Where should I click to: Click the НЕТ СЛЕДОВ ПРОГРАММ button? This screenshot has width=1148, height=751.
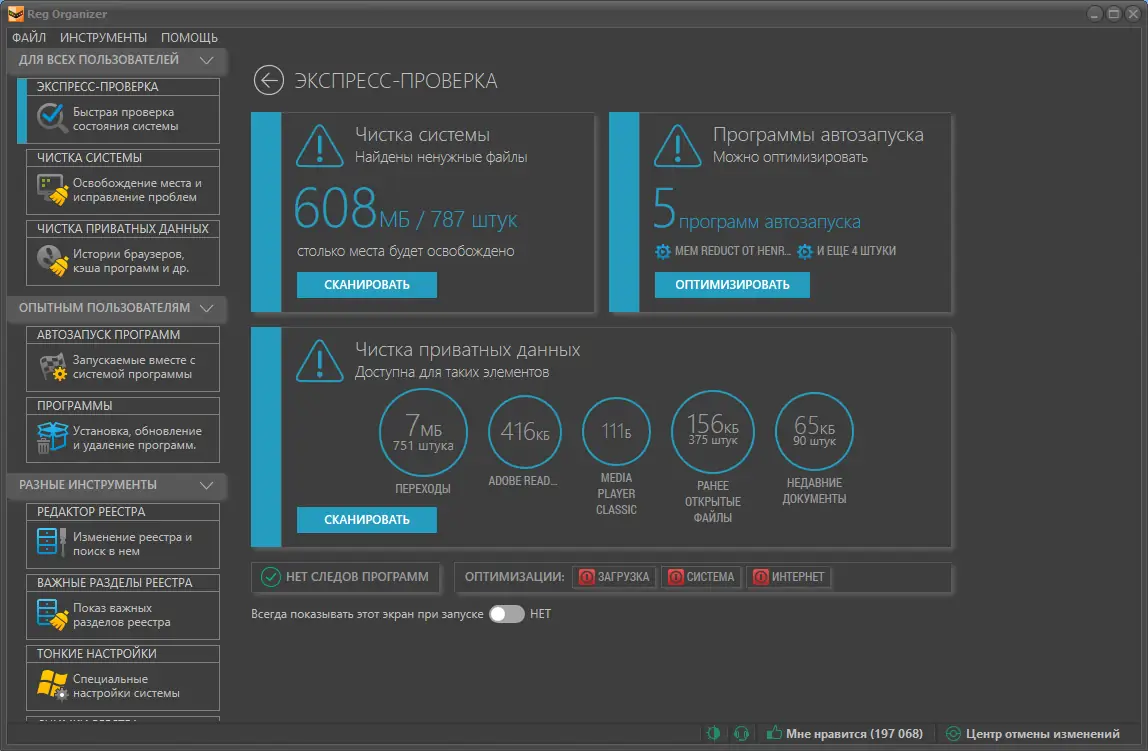[346, 577]
